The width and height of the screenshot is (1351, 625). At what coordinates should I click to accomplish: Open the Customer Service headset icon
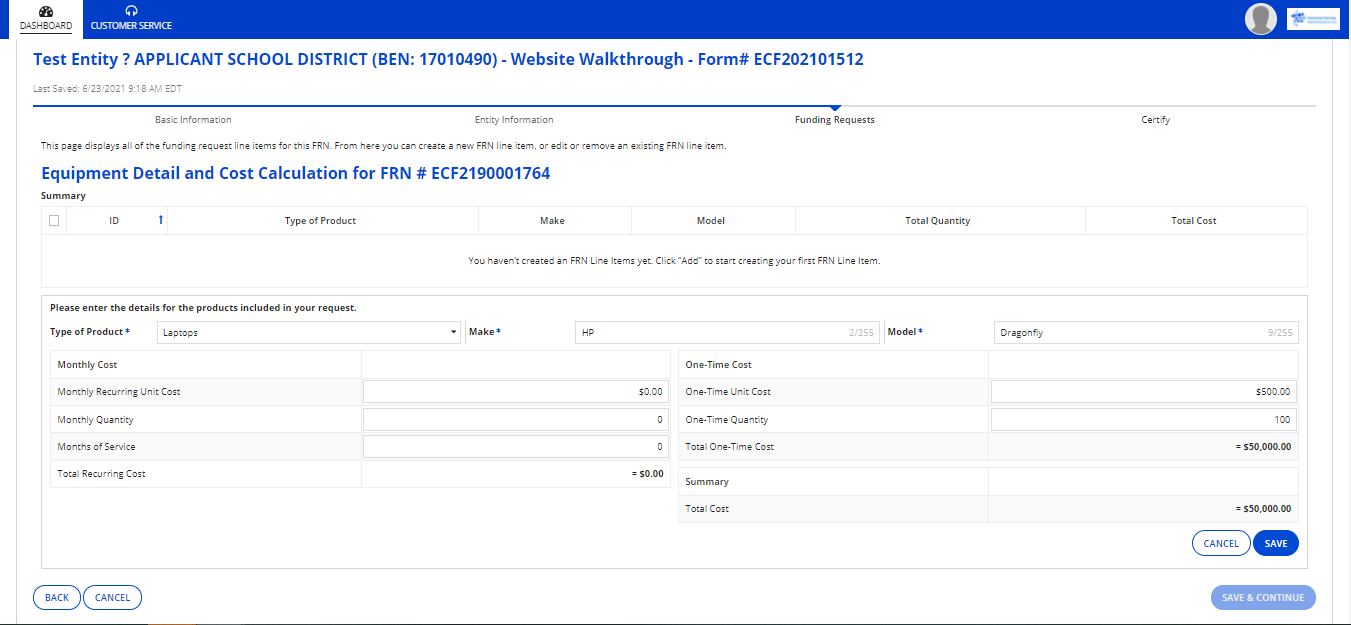pyautogui.click(x=131, y=11)
